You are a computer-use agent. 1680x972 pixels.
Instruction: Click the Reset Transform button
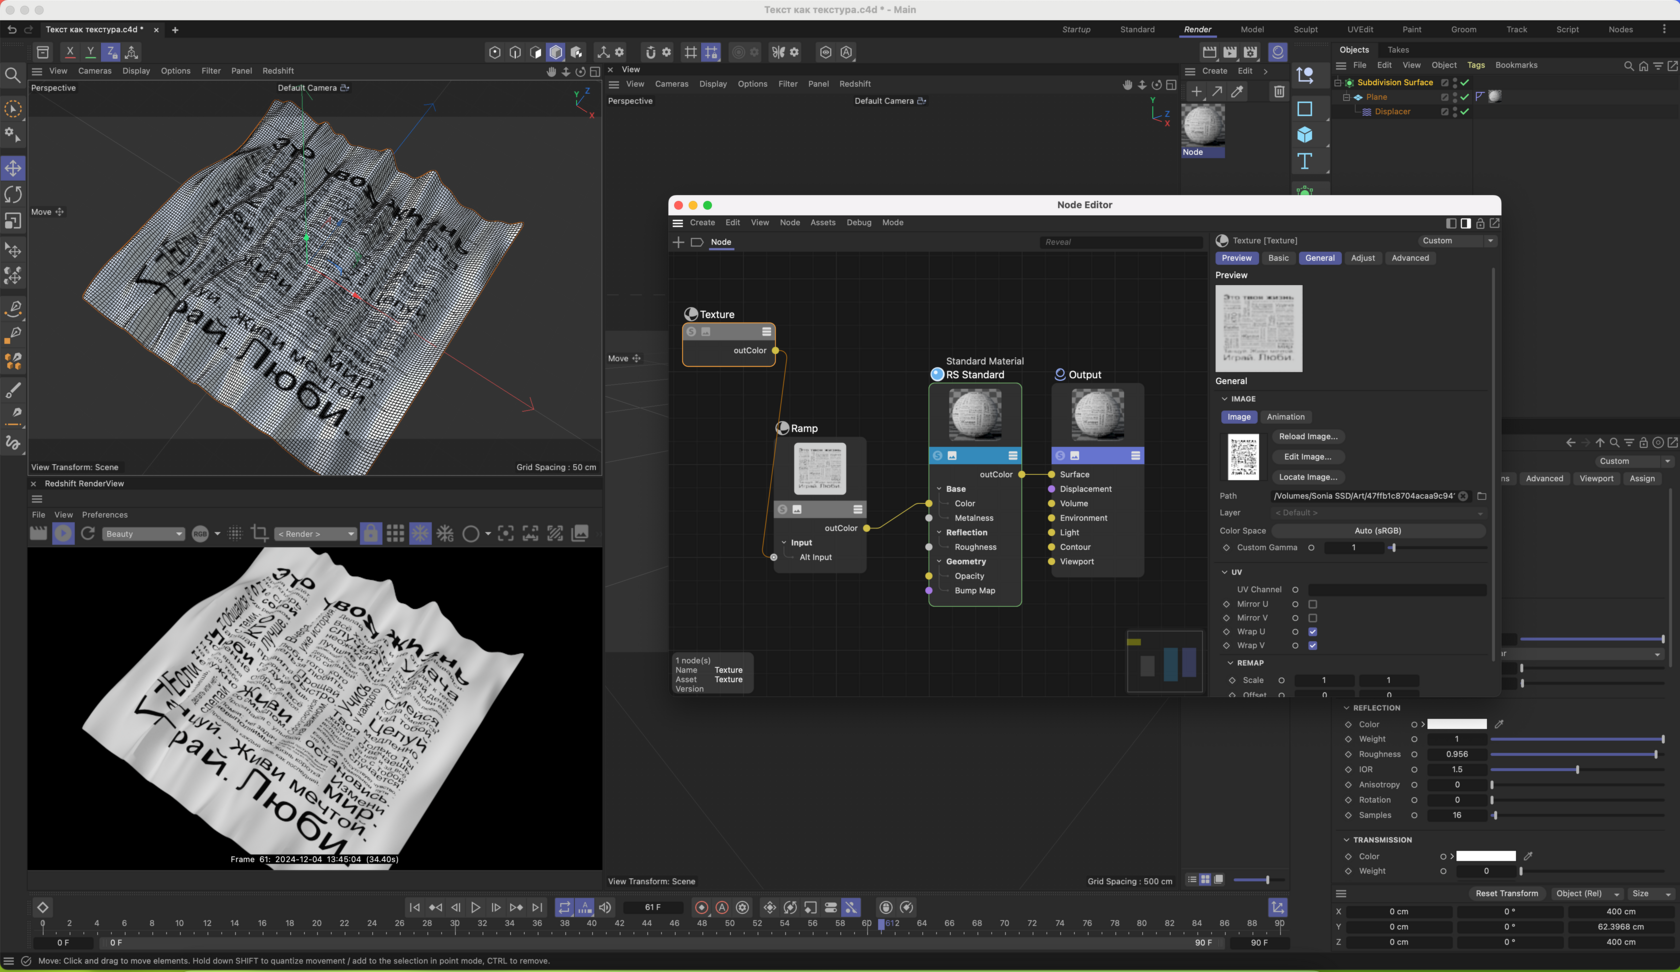(1506, 893)
